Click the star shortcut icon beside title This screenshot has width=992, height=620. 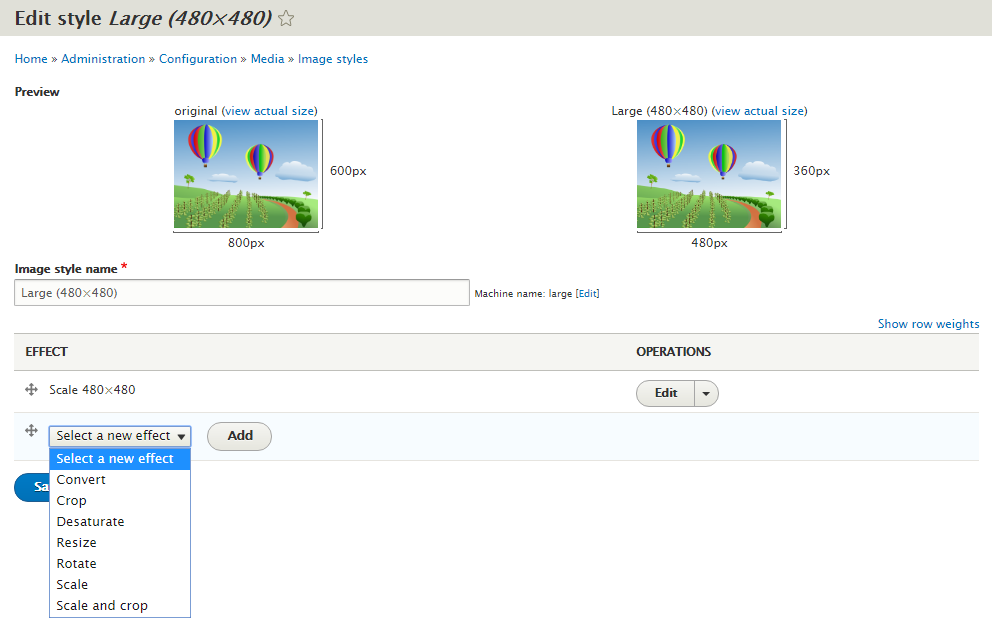[286, 18]
